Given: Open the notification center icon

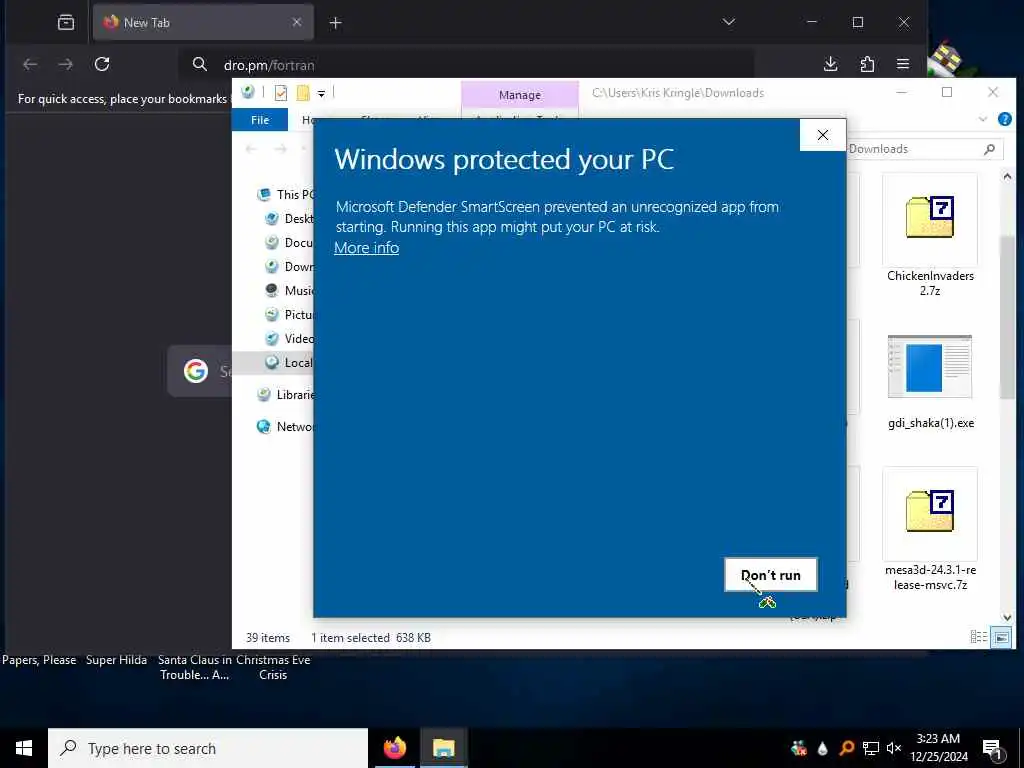Looking at the screenshot, I should click(993, 749).
